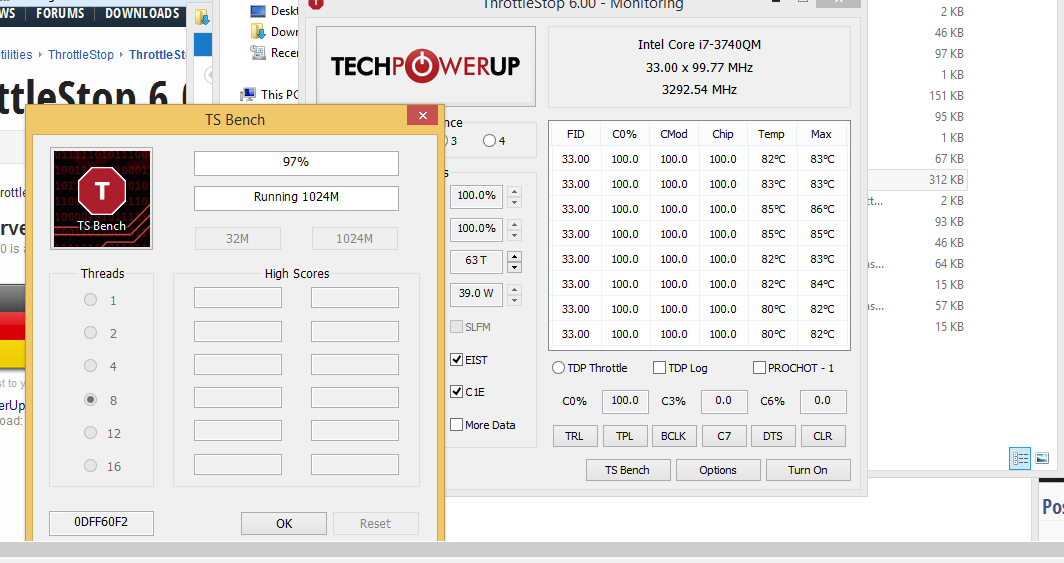
Task: Select the TDP Throttle radio button
Action: coord(558,368)
